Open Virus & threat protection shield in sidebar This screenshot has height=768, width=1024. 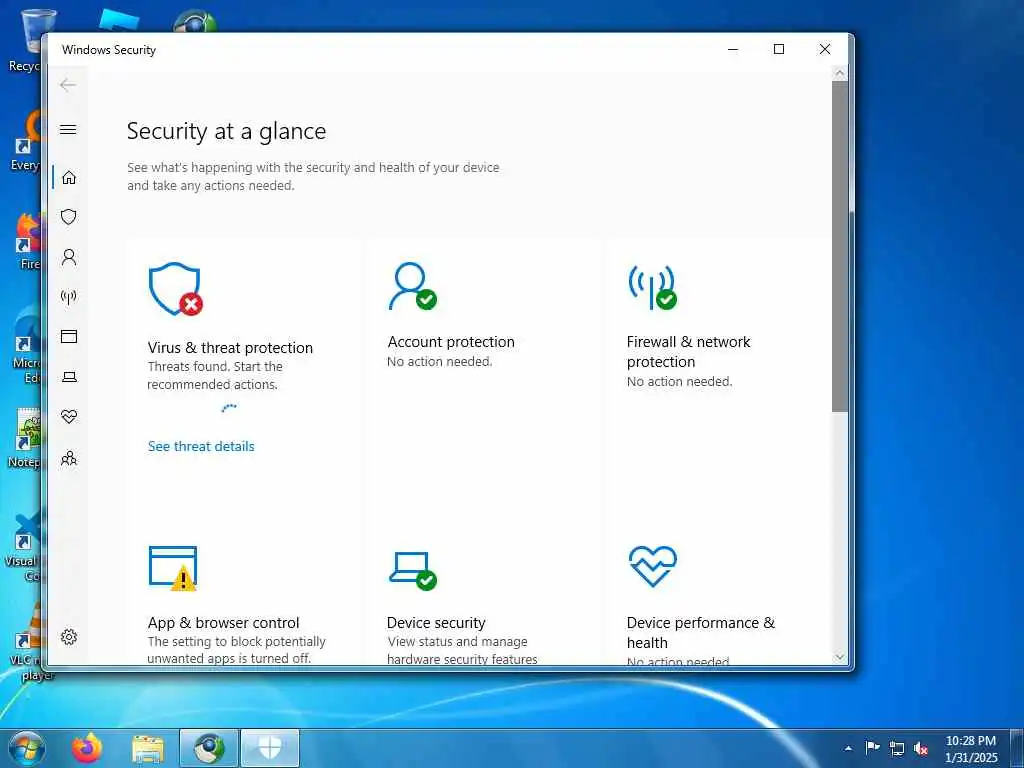(69, 217)
